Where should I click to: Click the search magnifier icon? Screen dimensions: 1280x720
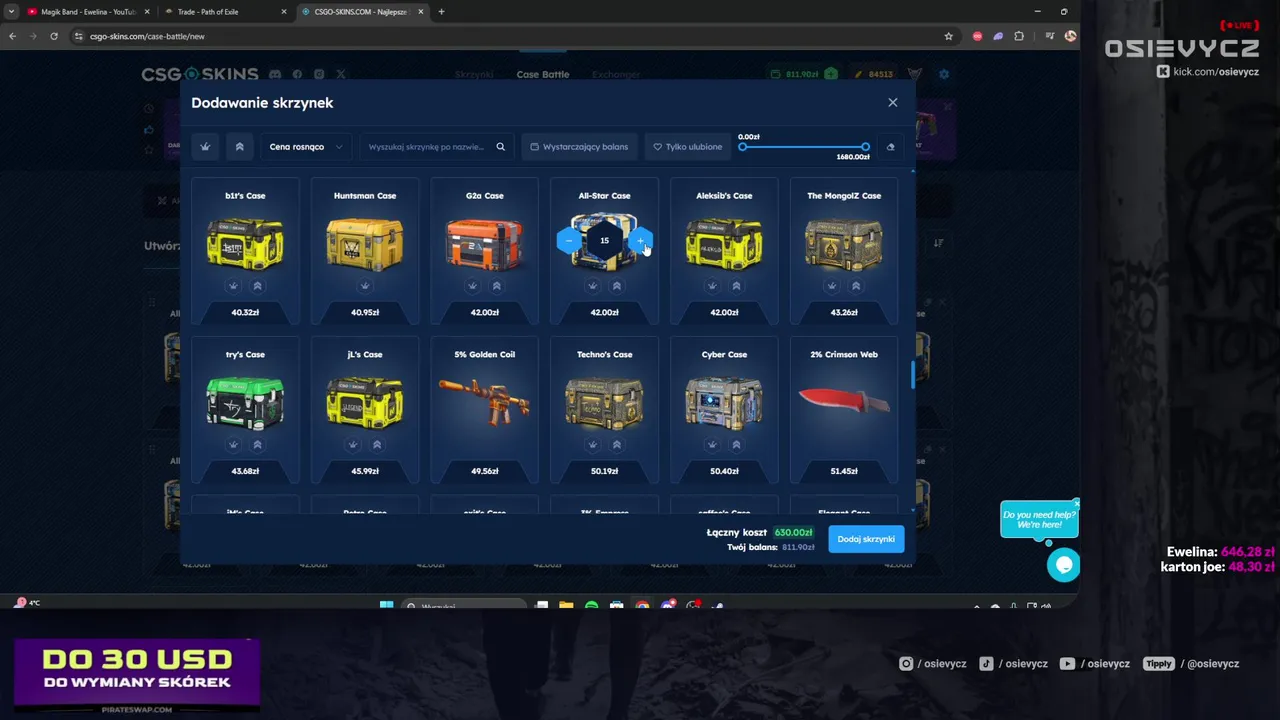[501, 147]
